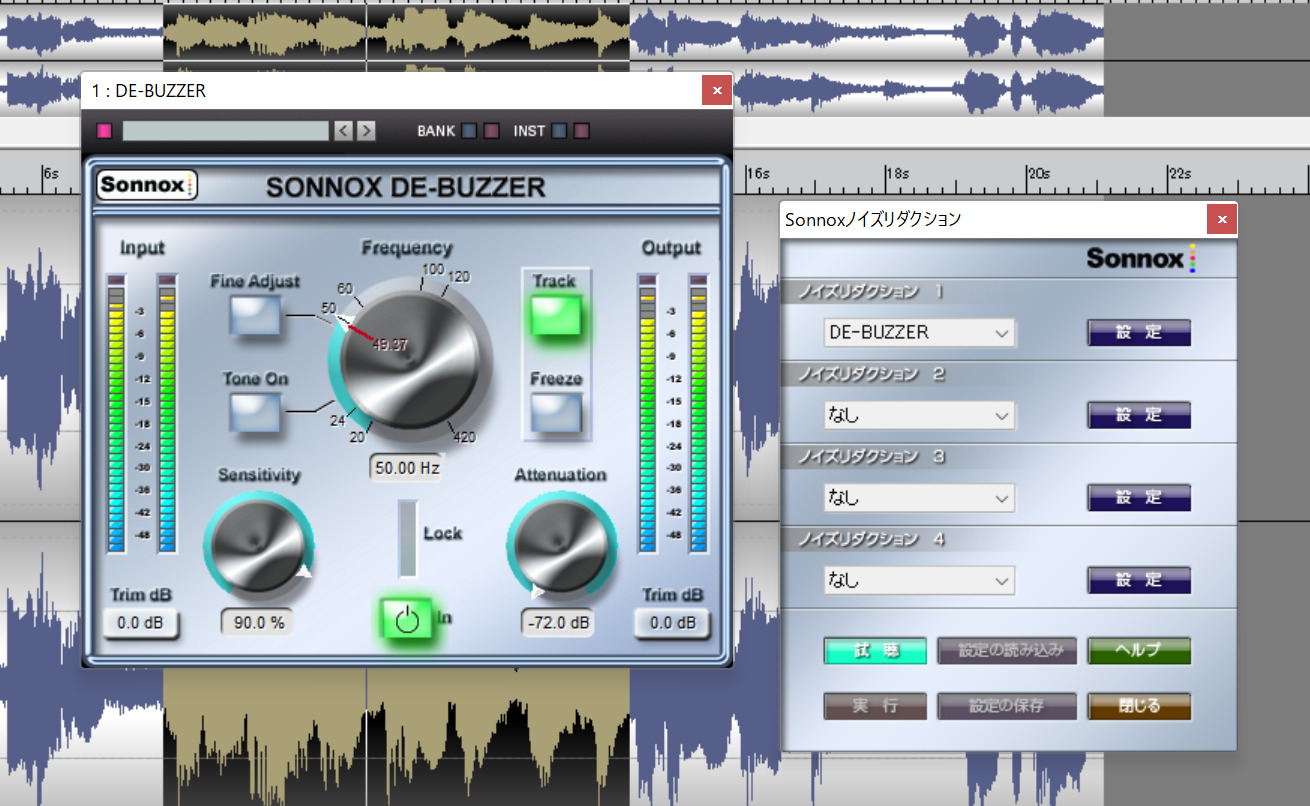The width and height of the screenshot is (1310, 806).
Task: Click the Output Trim dB value field
Action: click(x=672, y=624)
